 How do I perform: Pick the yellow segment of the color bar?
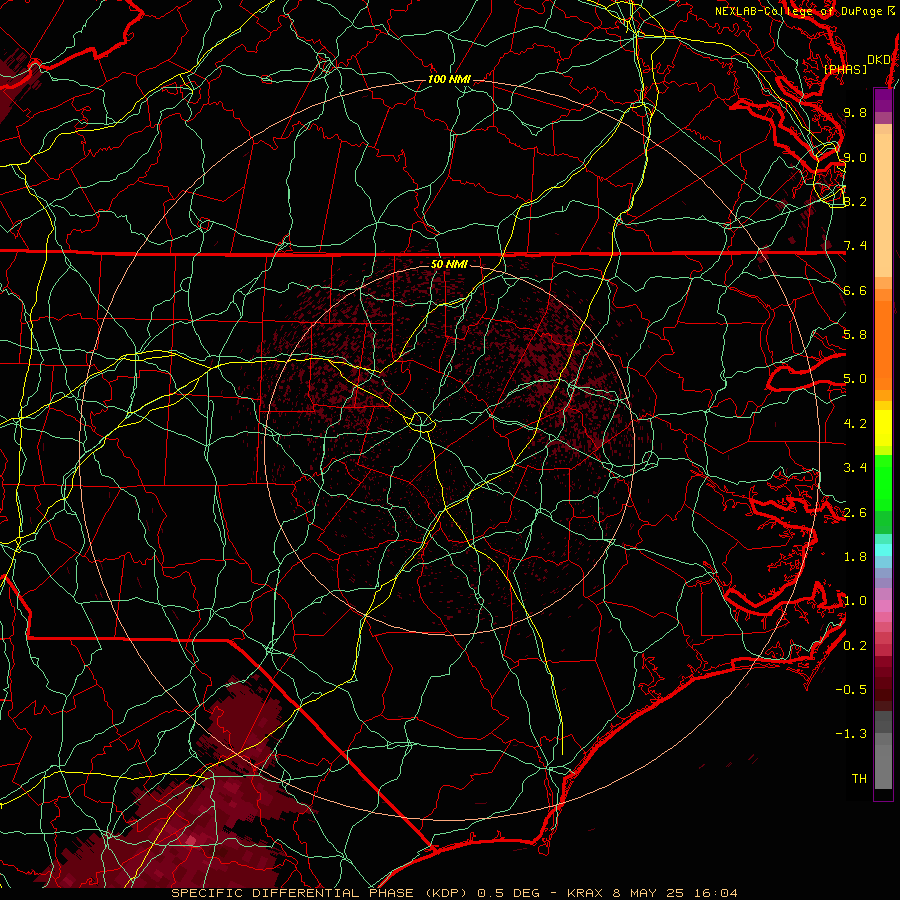(883, 427)
